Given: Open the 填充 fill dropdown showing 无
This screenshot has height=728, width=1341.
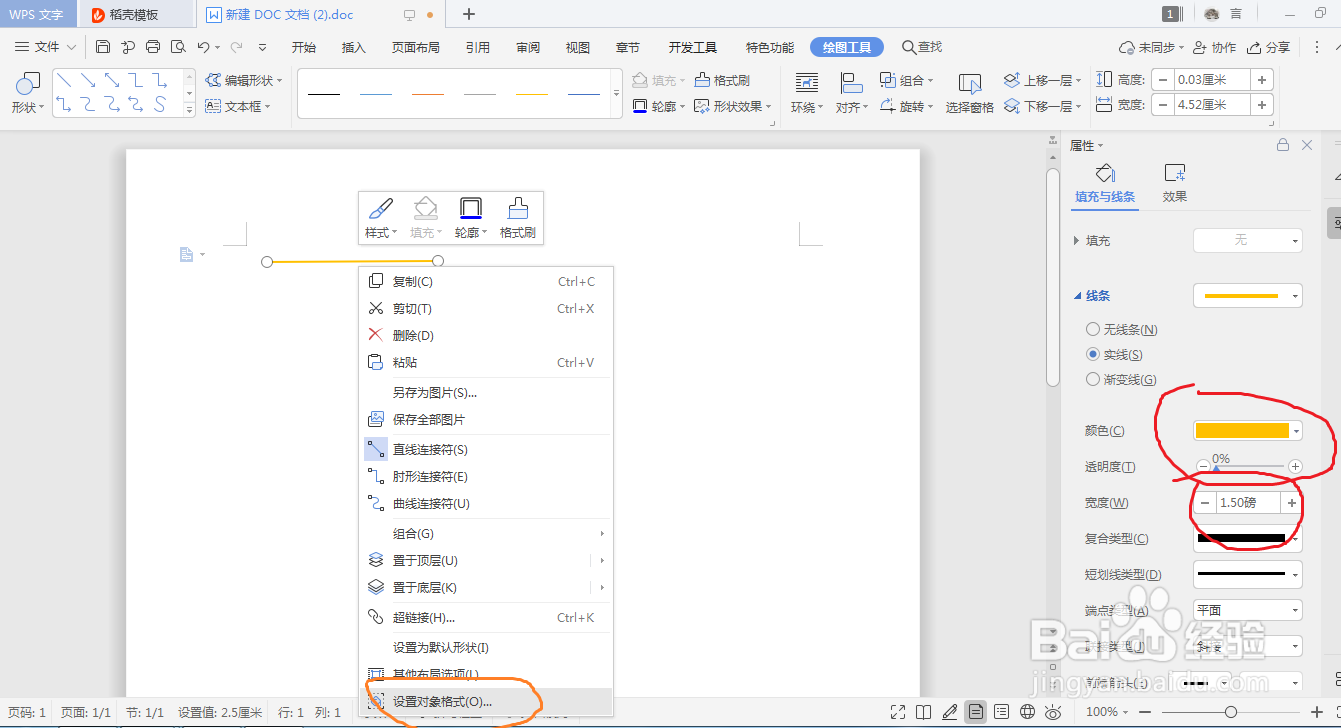Looking at the screenshot, I should tap(1248, 240).
